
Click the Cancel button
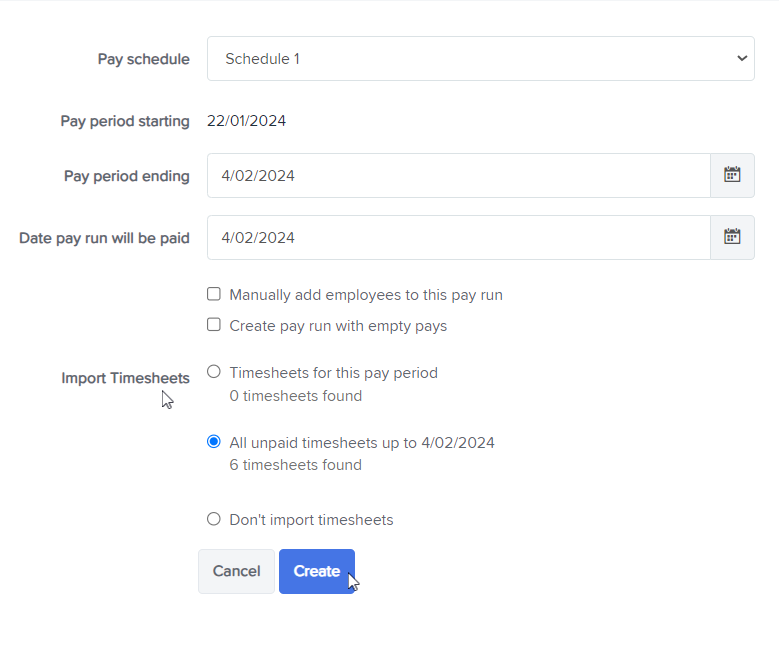point(236,571)
